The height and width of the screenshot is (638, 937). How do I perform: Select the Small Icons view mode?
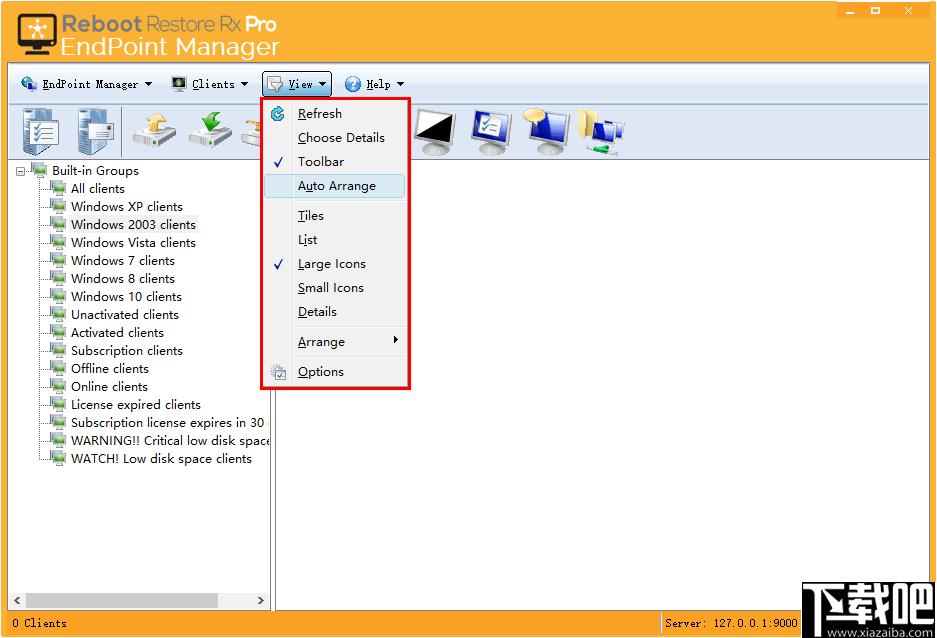[x=335, y=288]
